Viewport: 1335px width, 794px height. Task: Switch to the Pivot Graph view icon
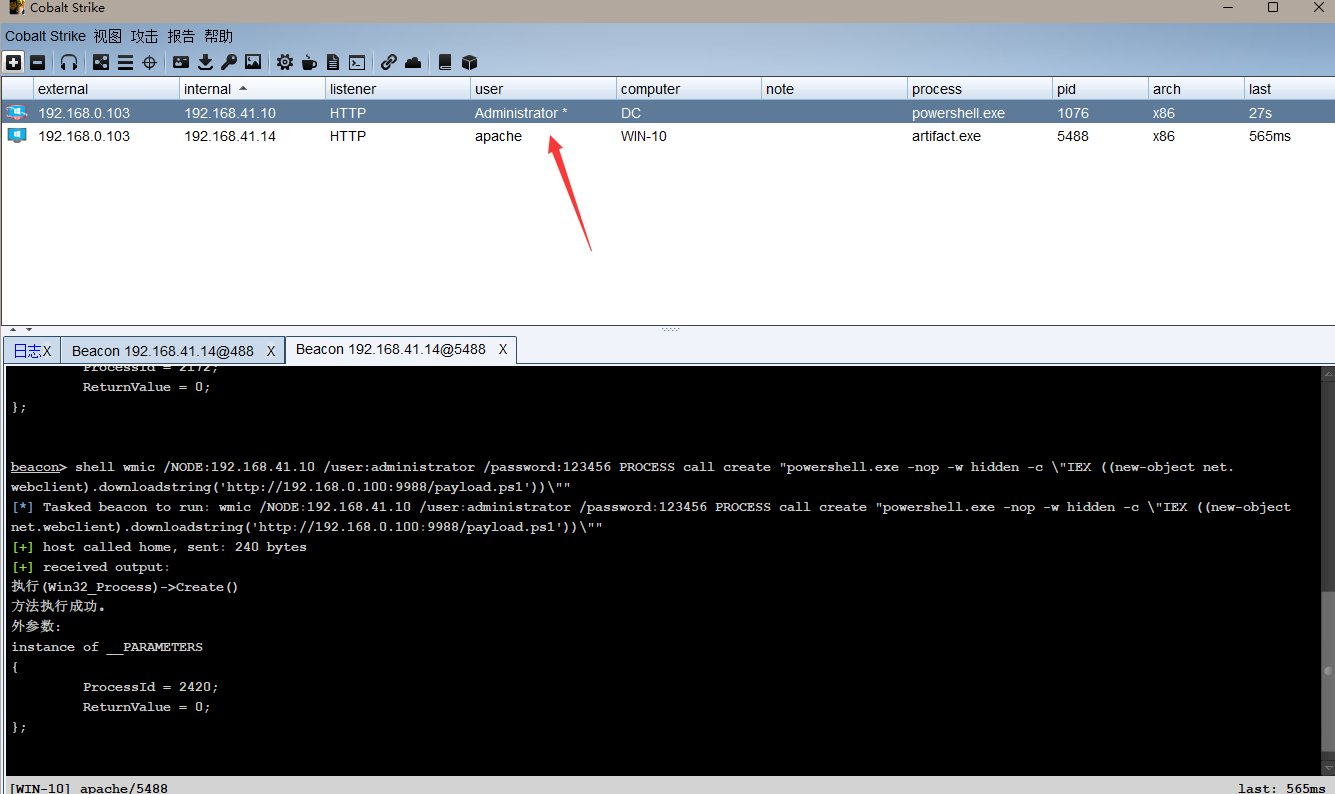(x=101, y=62)
